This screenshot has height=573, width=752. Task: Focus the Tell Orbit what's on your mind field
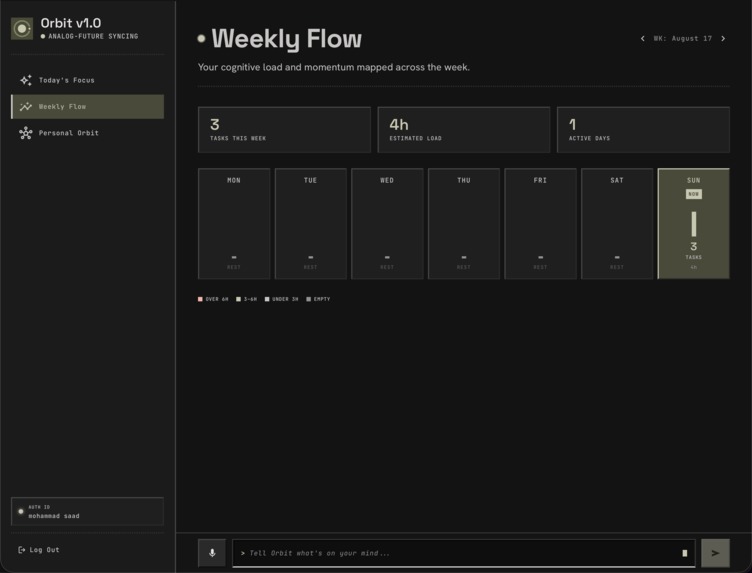[x=464, y=553]
